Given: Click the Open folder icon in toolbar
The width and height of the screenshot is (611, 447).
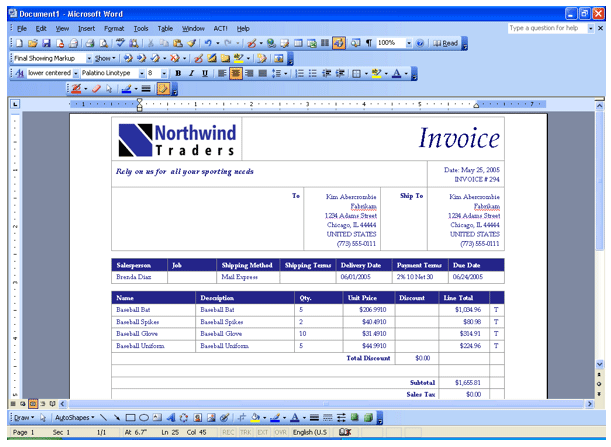Looking at the screenshot, I should (31, 43).
